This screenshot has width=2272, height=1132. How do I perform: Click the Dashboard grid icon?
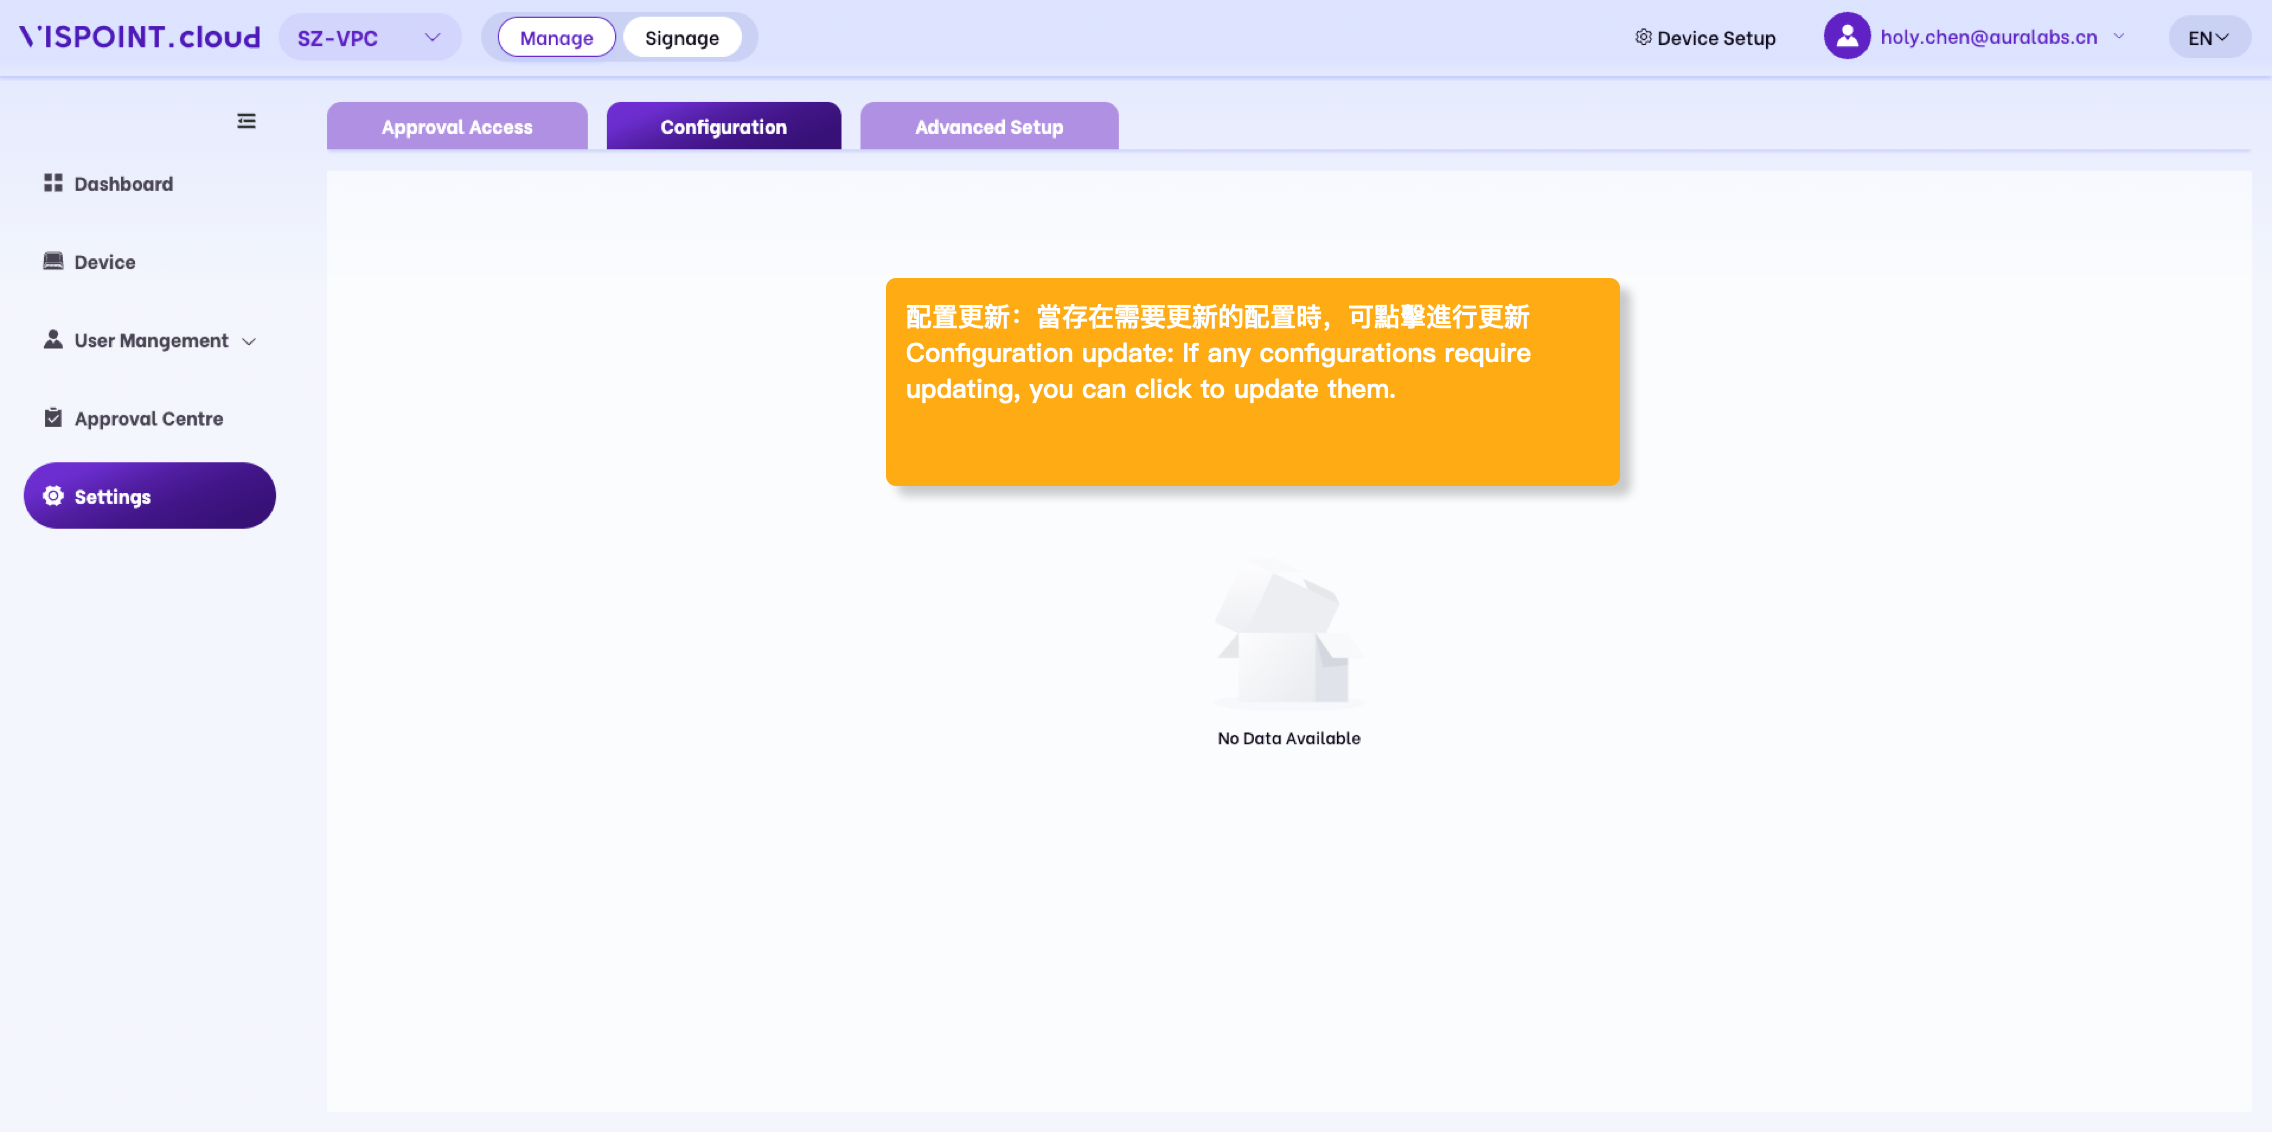(x=53, y=183)
